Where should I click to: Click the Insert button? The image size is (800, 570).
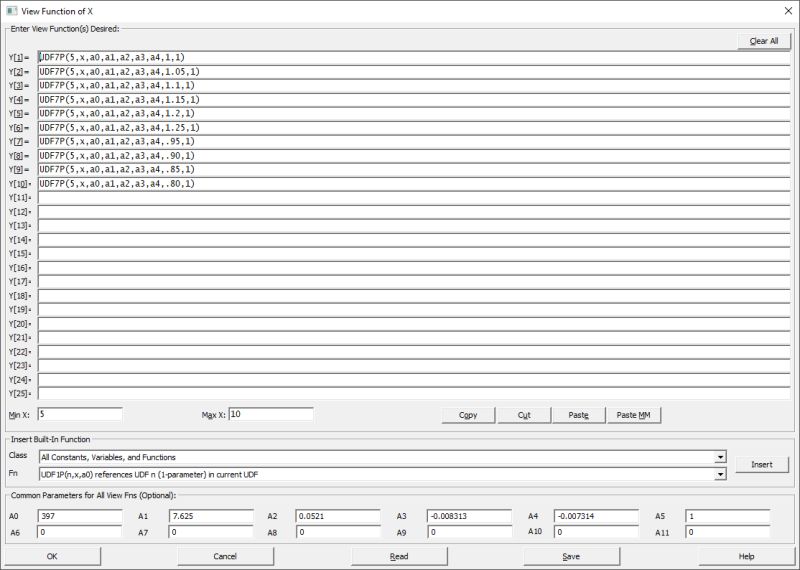coord(762,464)
